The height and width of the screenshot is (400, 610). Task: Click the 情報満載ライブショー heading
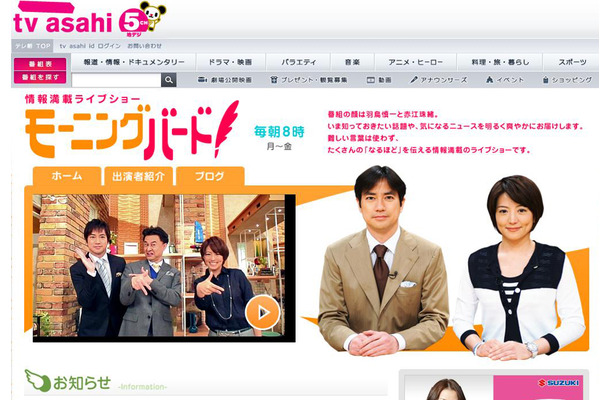(x=82, y=99)
